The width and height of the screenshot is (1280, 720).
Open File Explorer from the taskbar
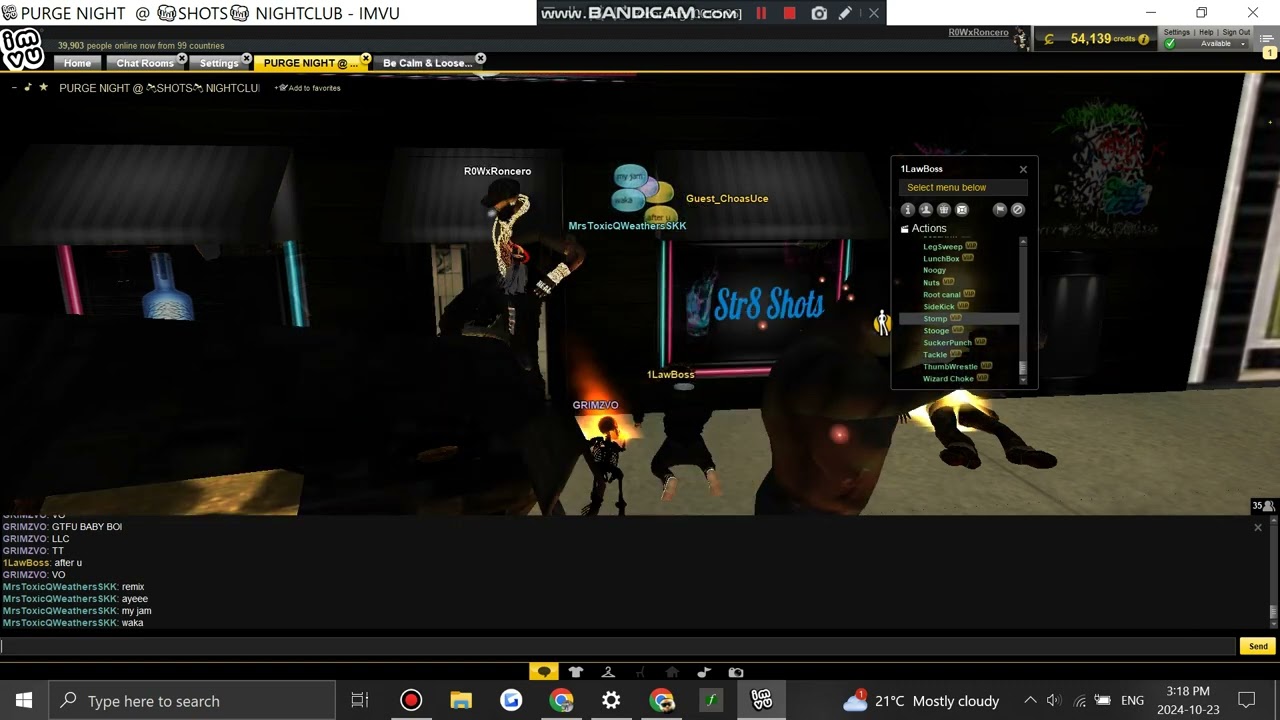[461, 701]
